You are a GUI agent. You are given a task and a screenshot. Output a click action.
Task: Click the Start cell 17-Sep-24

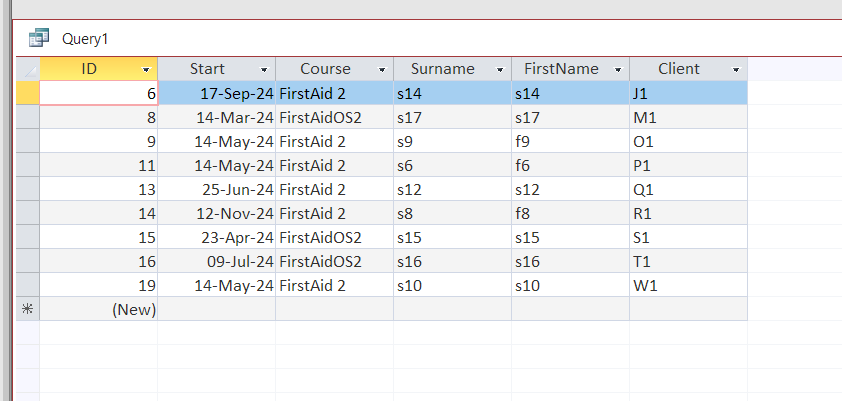pos(216,93)
